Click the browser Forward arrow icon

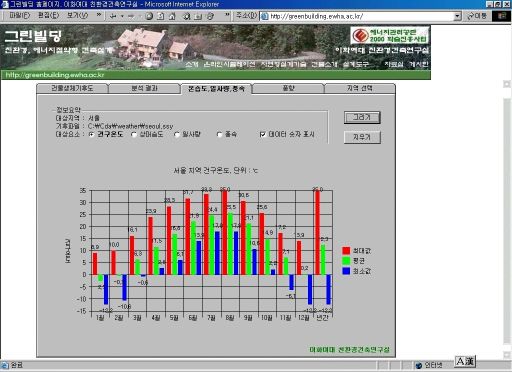point(131,16)
